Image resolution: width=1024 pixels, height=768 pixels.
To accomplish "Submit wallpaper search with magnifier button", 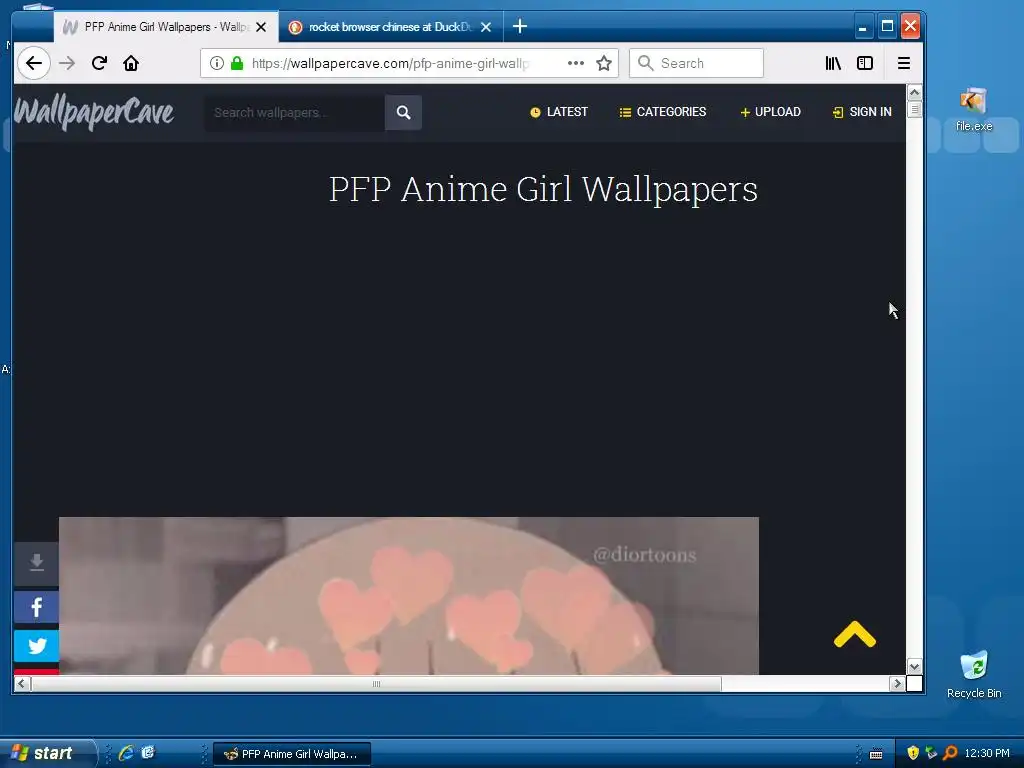I will (403, 112).
